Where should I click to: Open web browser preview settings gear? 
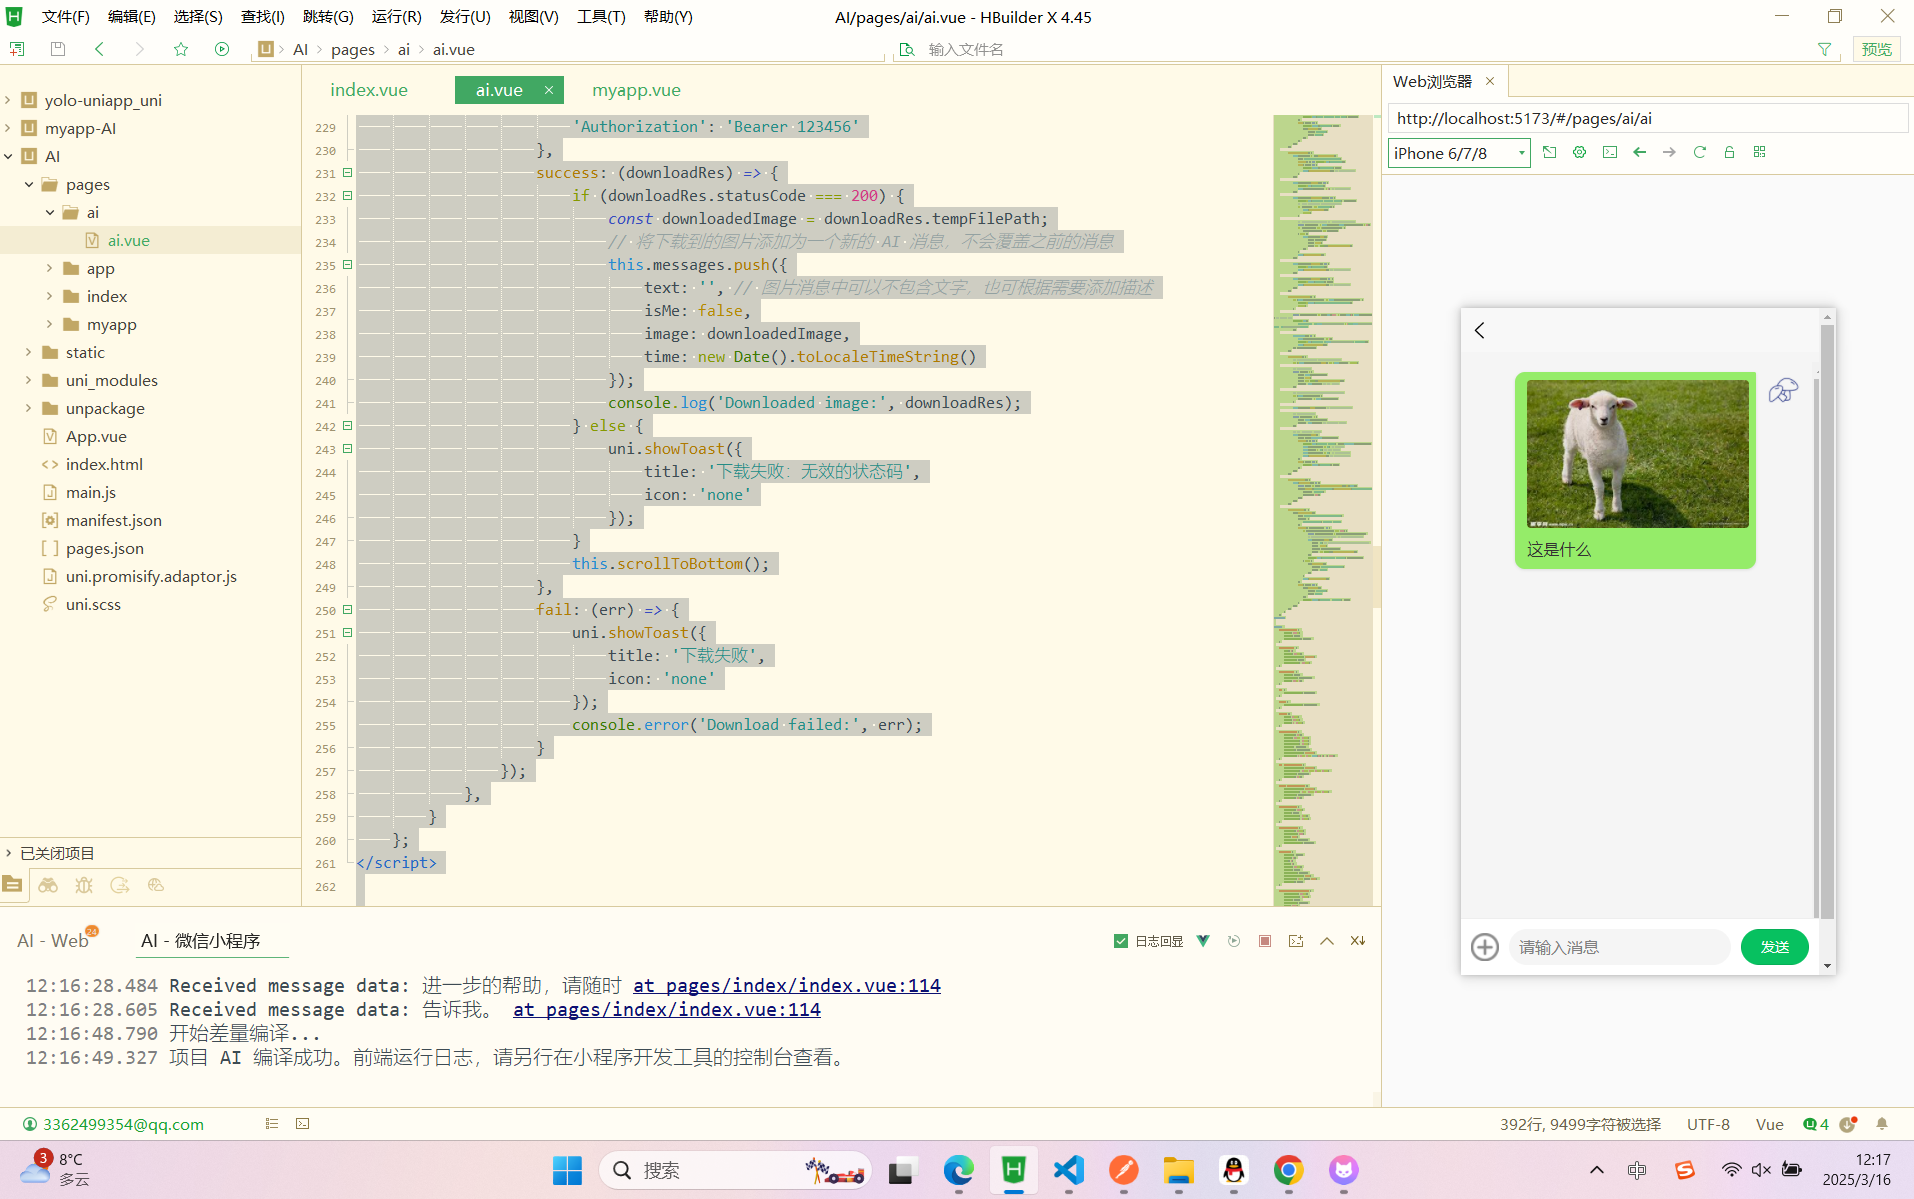(1579, 152)
